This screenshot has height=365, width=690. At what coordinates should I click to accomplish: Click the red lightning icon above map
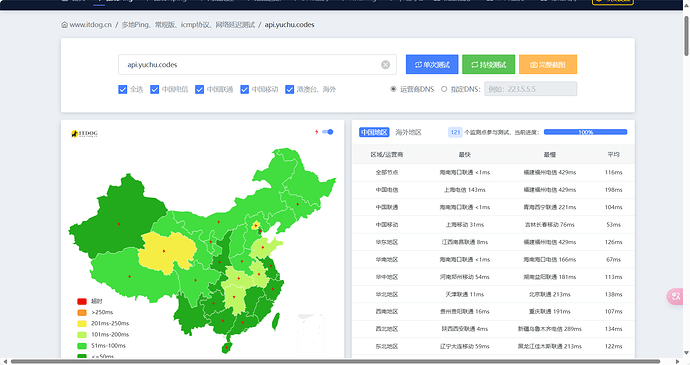316,132
